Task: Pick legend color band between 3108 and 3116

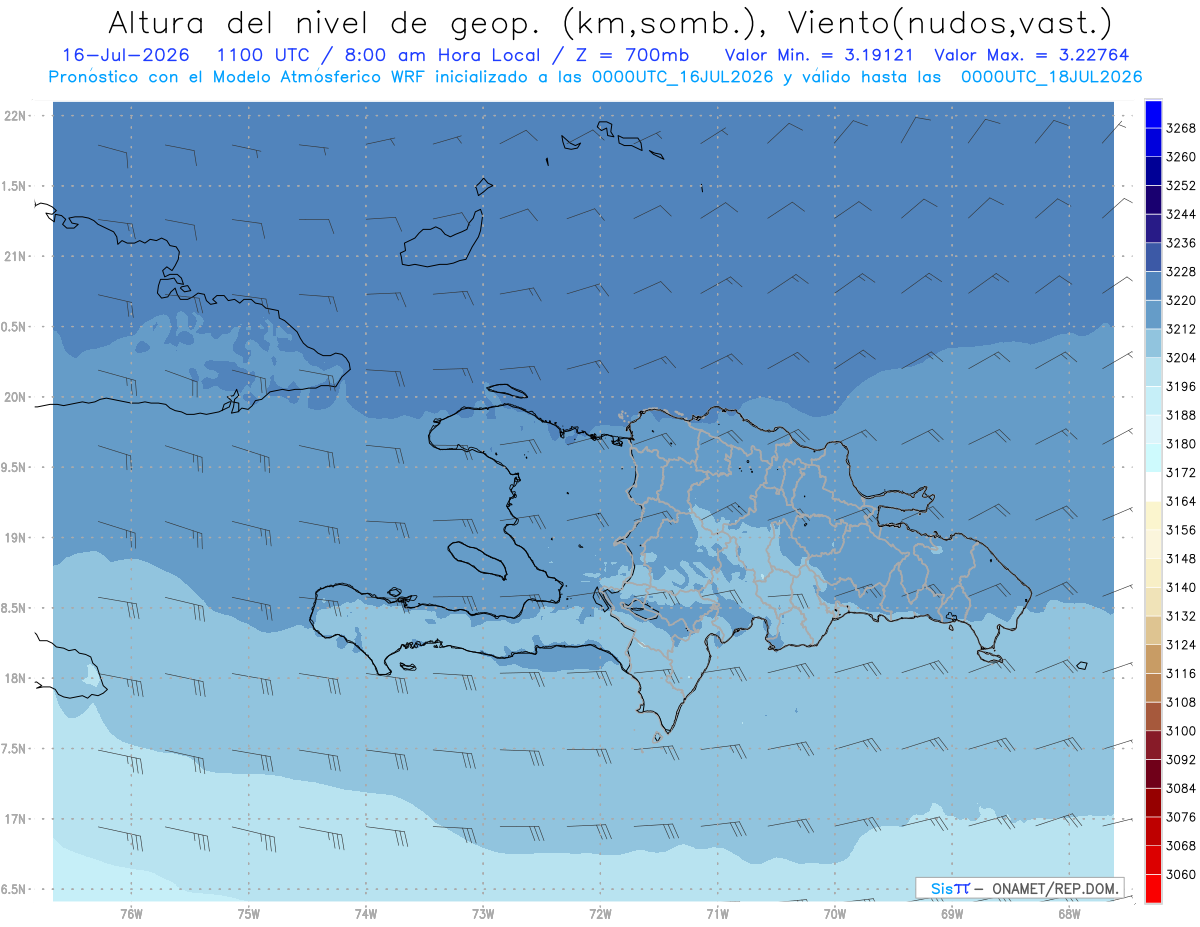Action: [x=1152, y=687]
